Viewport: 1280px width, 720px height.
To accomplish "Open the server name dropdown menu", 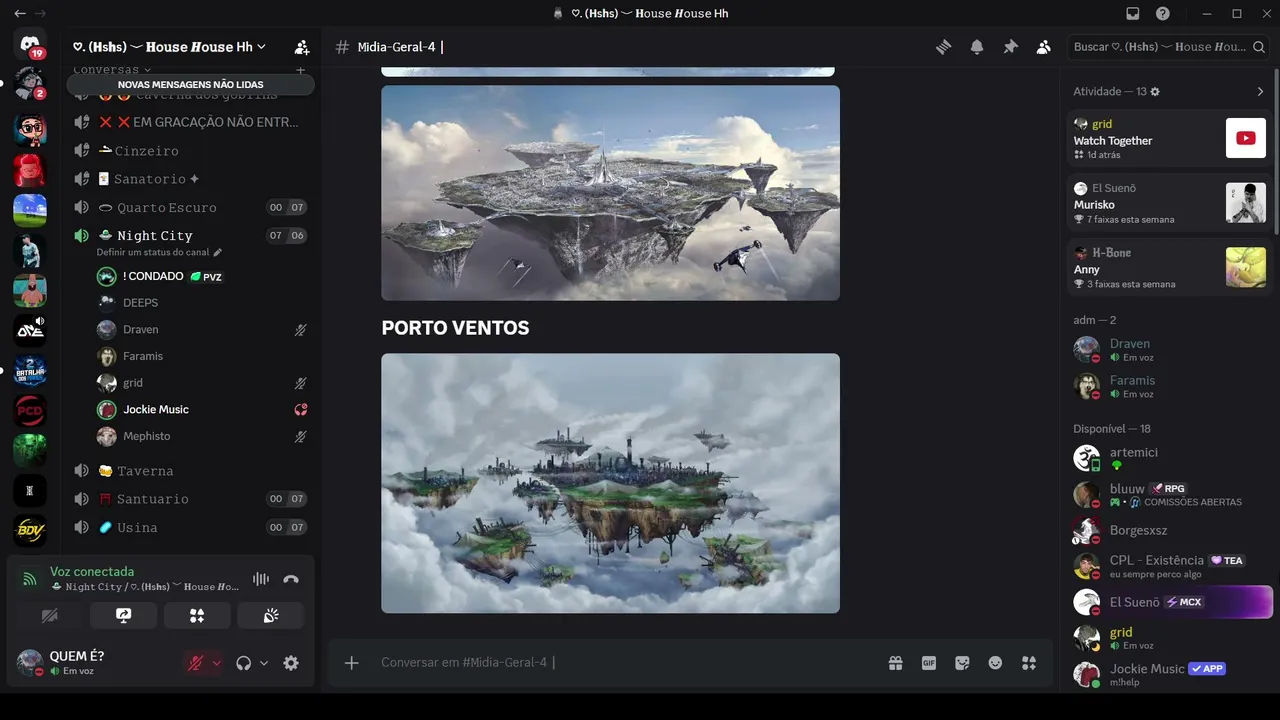I will click(170, 47).
